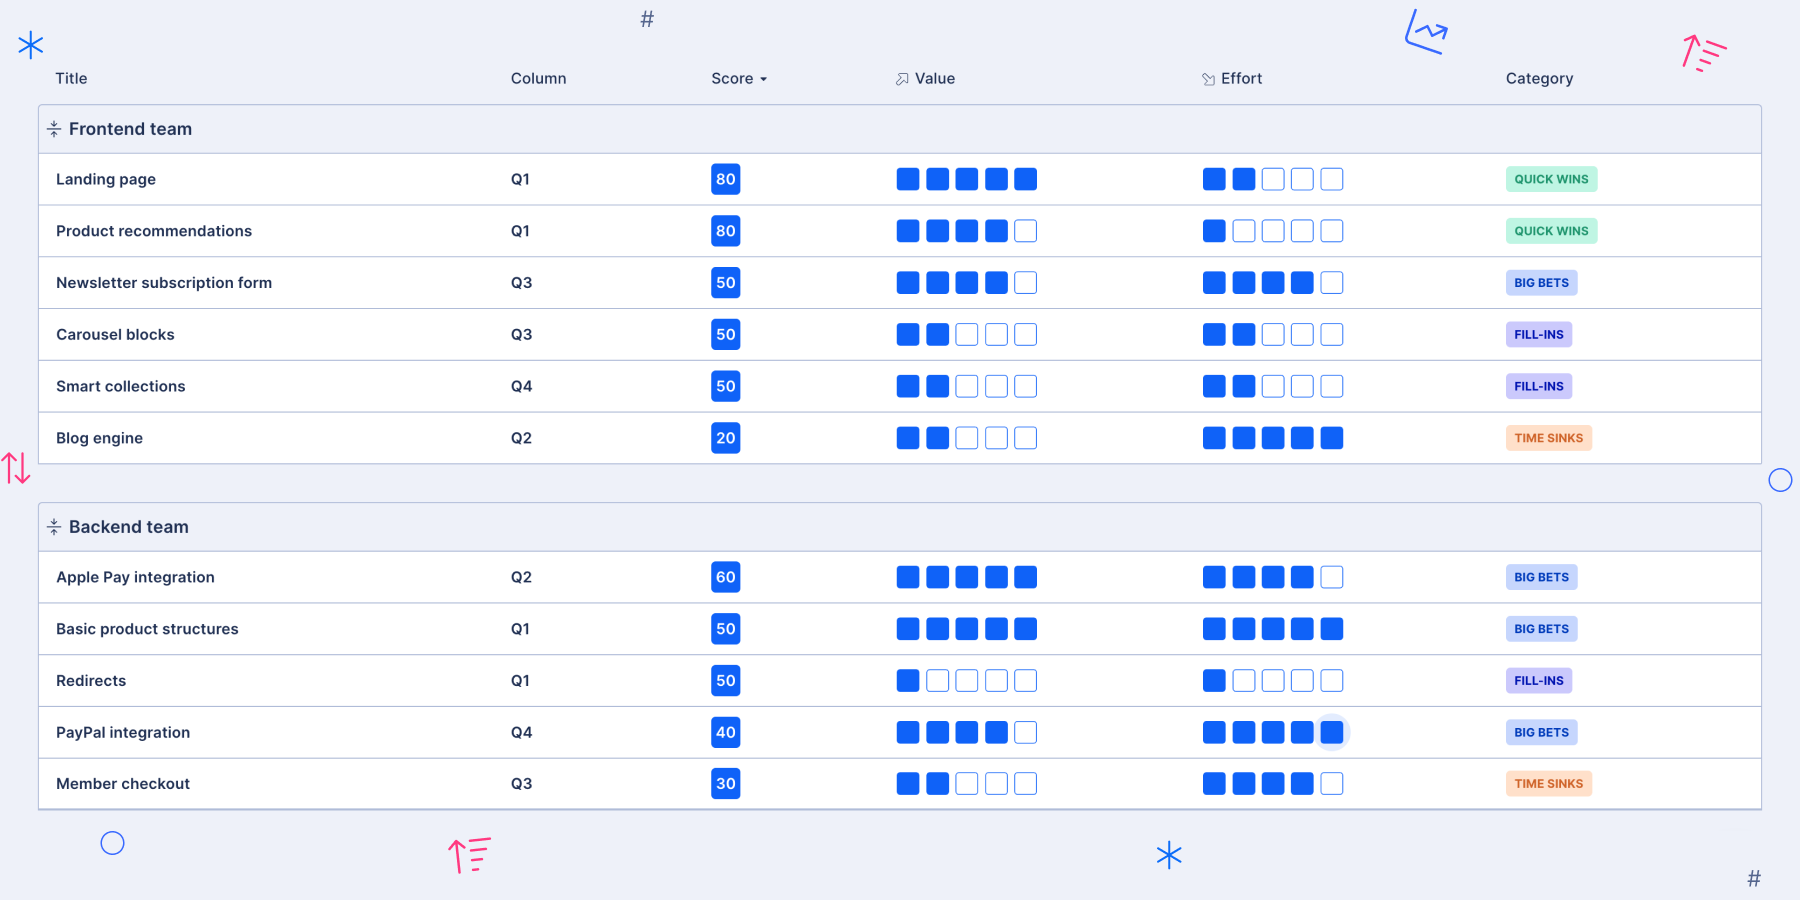Fill the third Effort square for Redirects

[x=1272, y=680]
